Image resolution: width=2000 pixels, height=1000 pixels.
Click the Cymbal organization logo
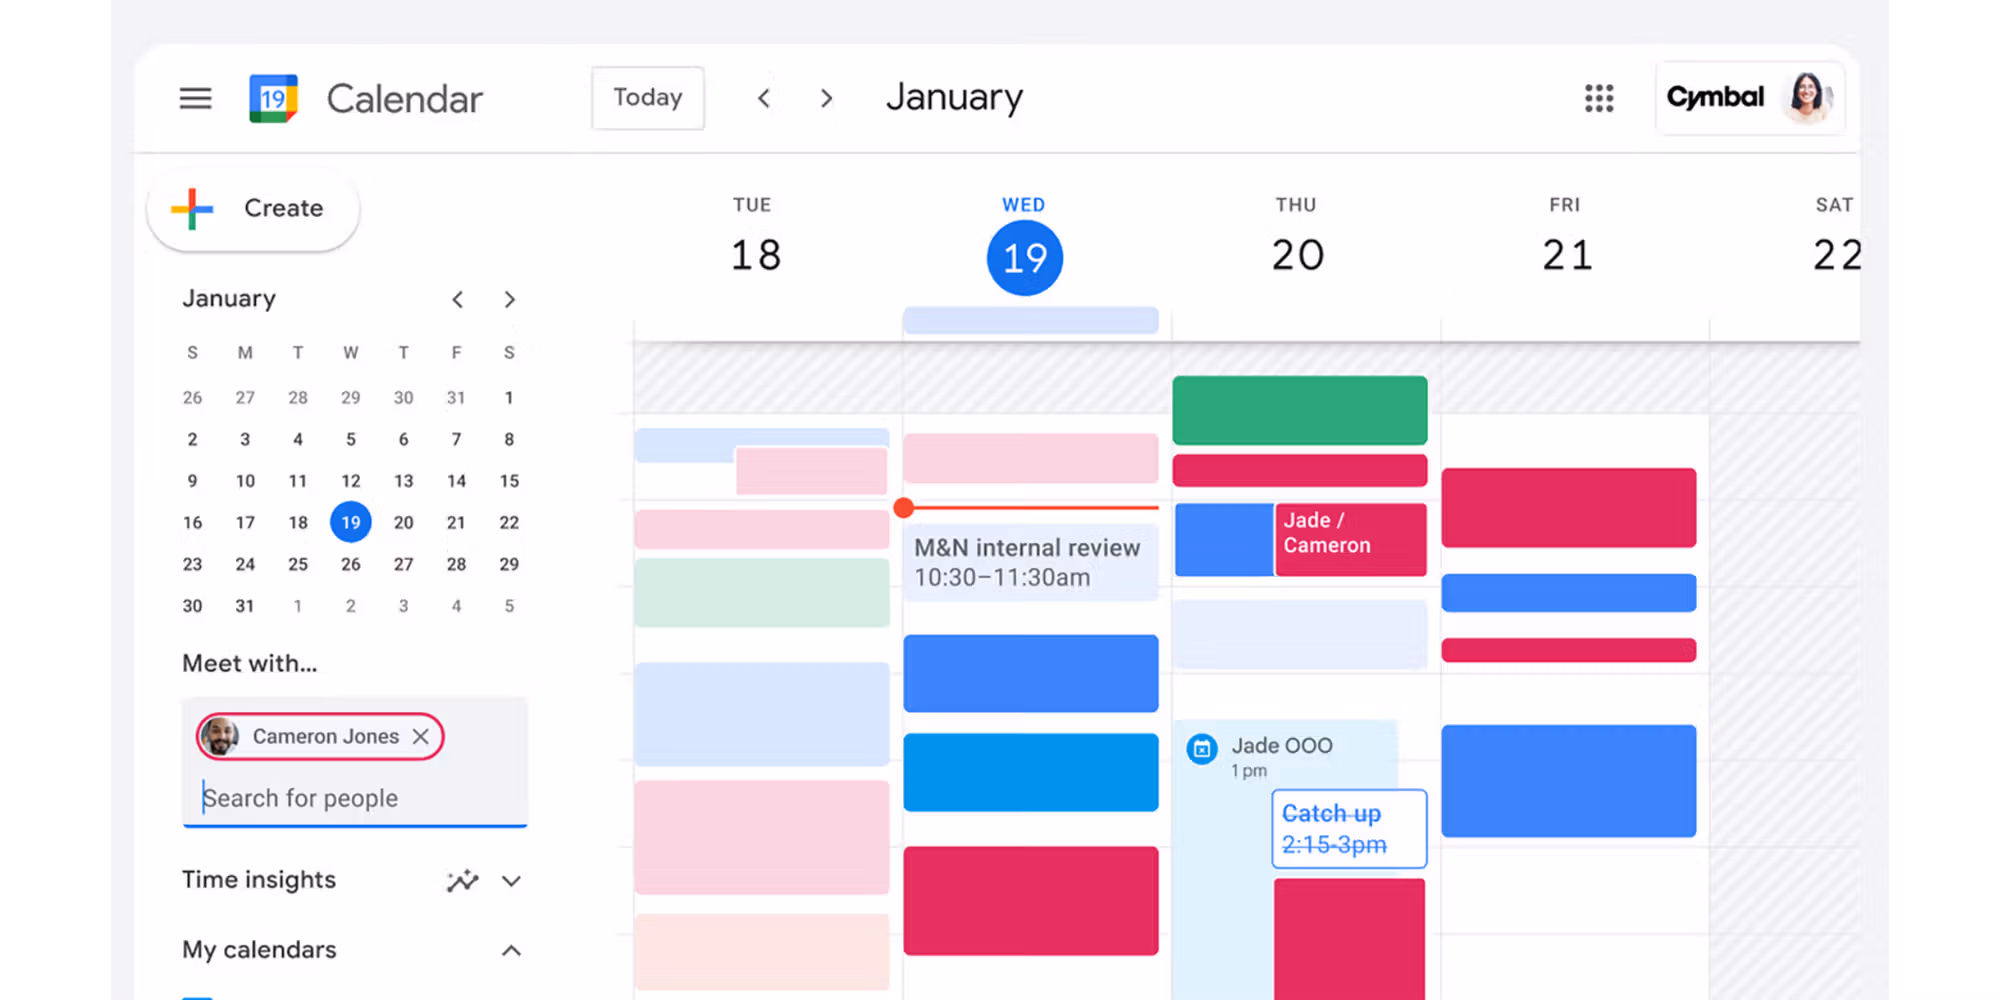1715,97
